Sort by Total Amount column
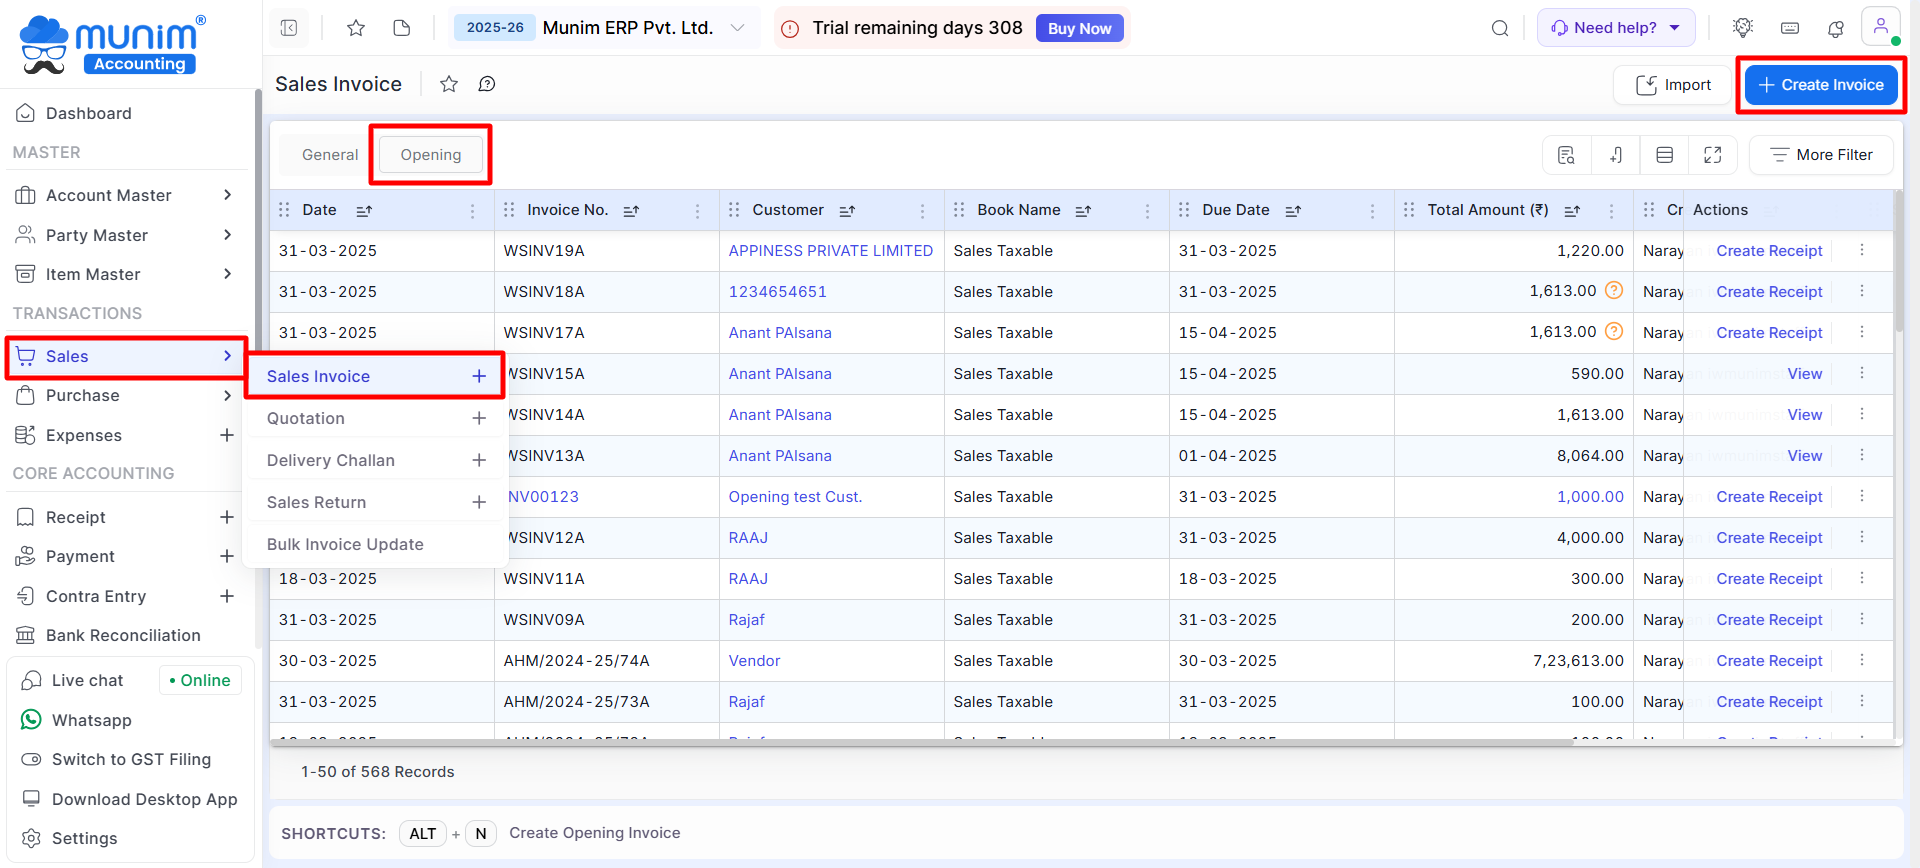This screenshot has height=868, width=1920. (1571, 210)
